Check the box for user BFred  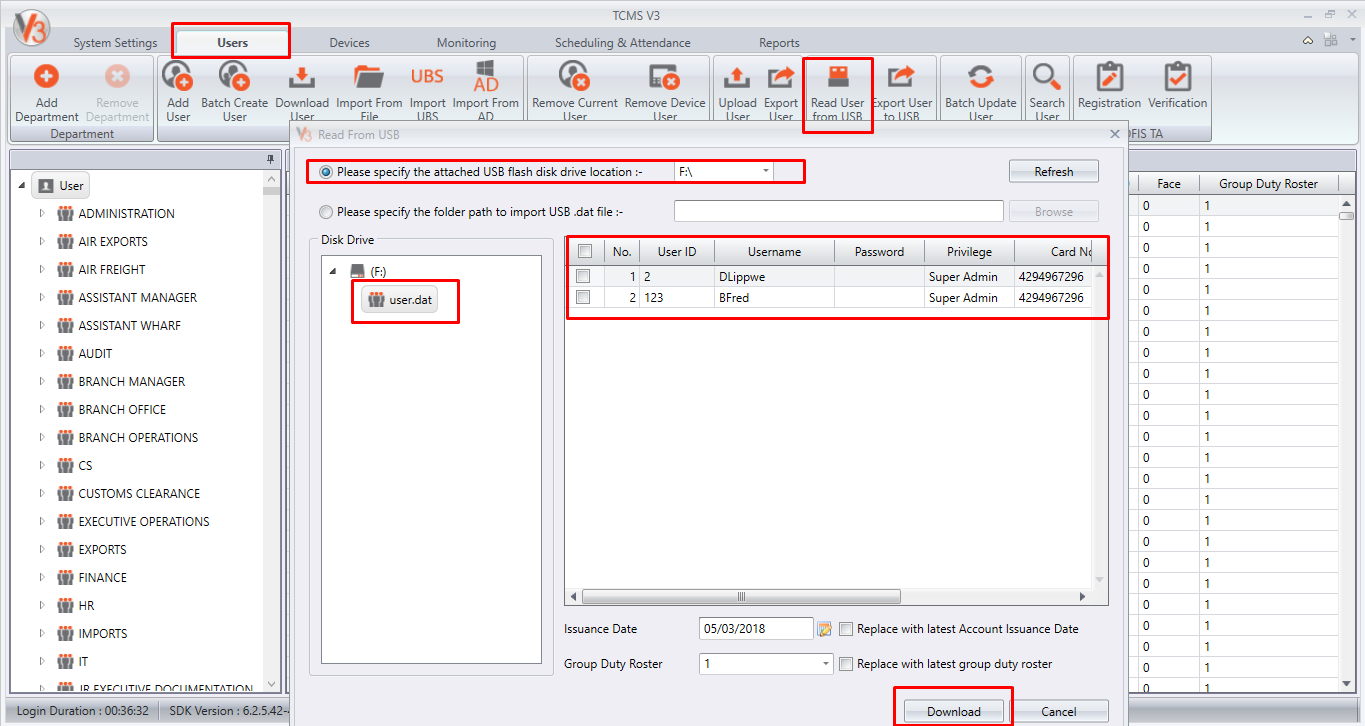(583, 297)
